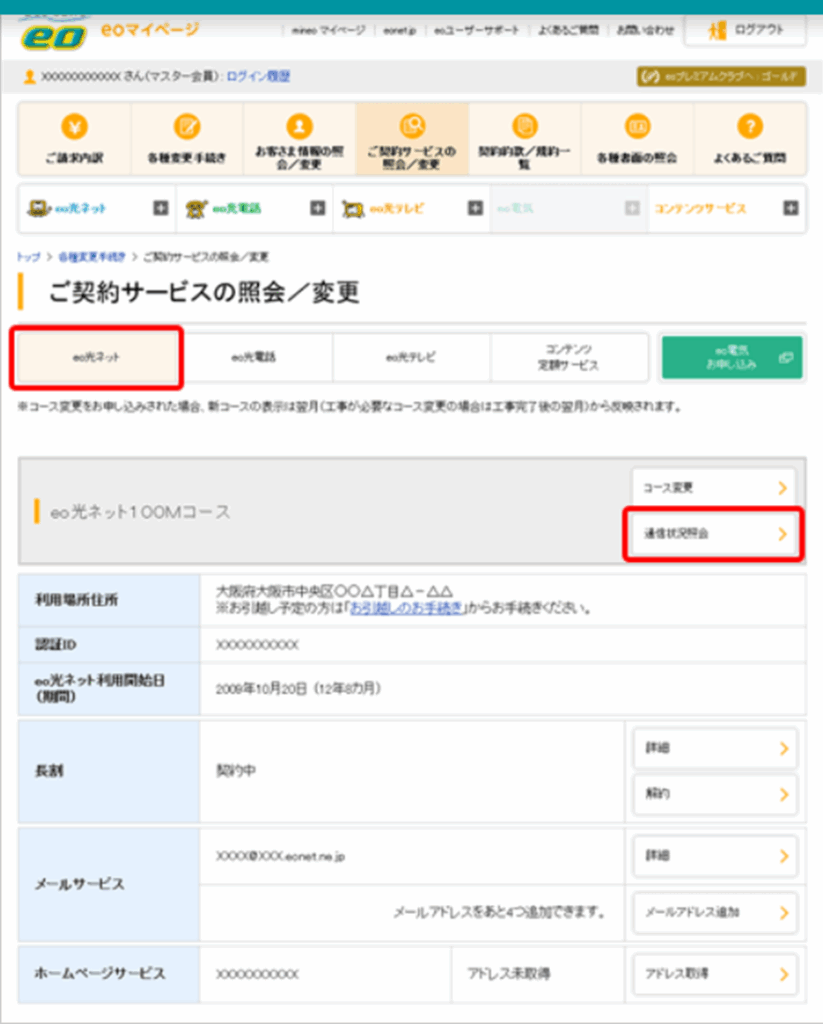Open よくあるご質問 link in top header

tap(568, 30)
